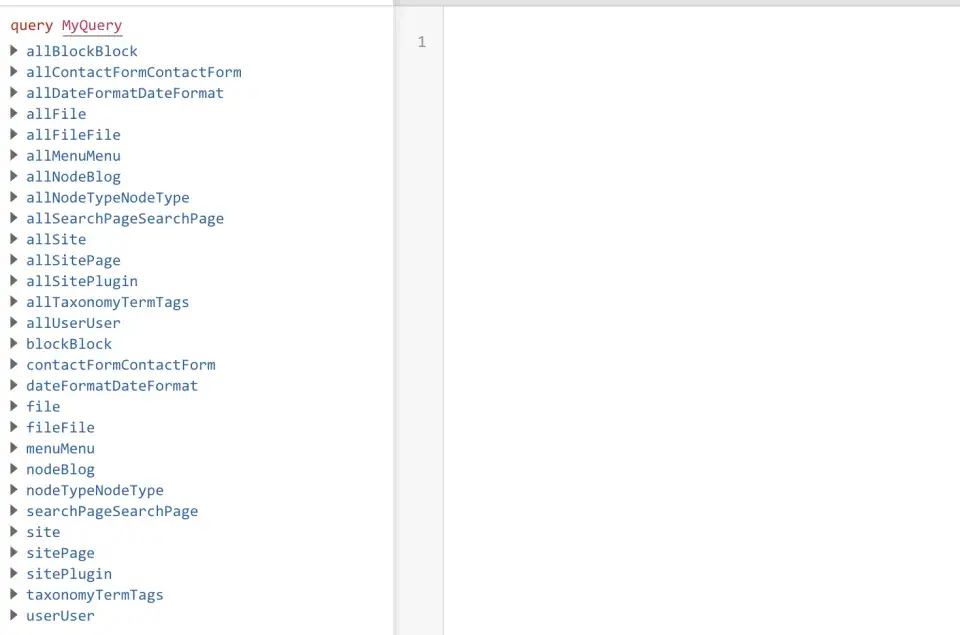Expand the allMenuMenu arrow
This screenshot has width=960, height=635.
click(x=13, y=154)
